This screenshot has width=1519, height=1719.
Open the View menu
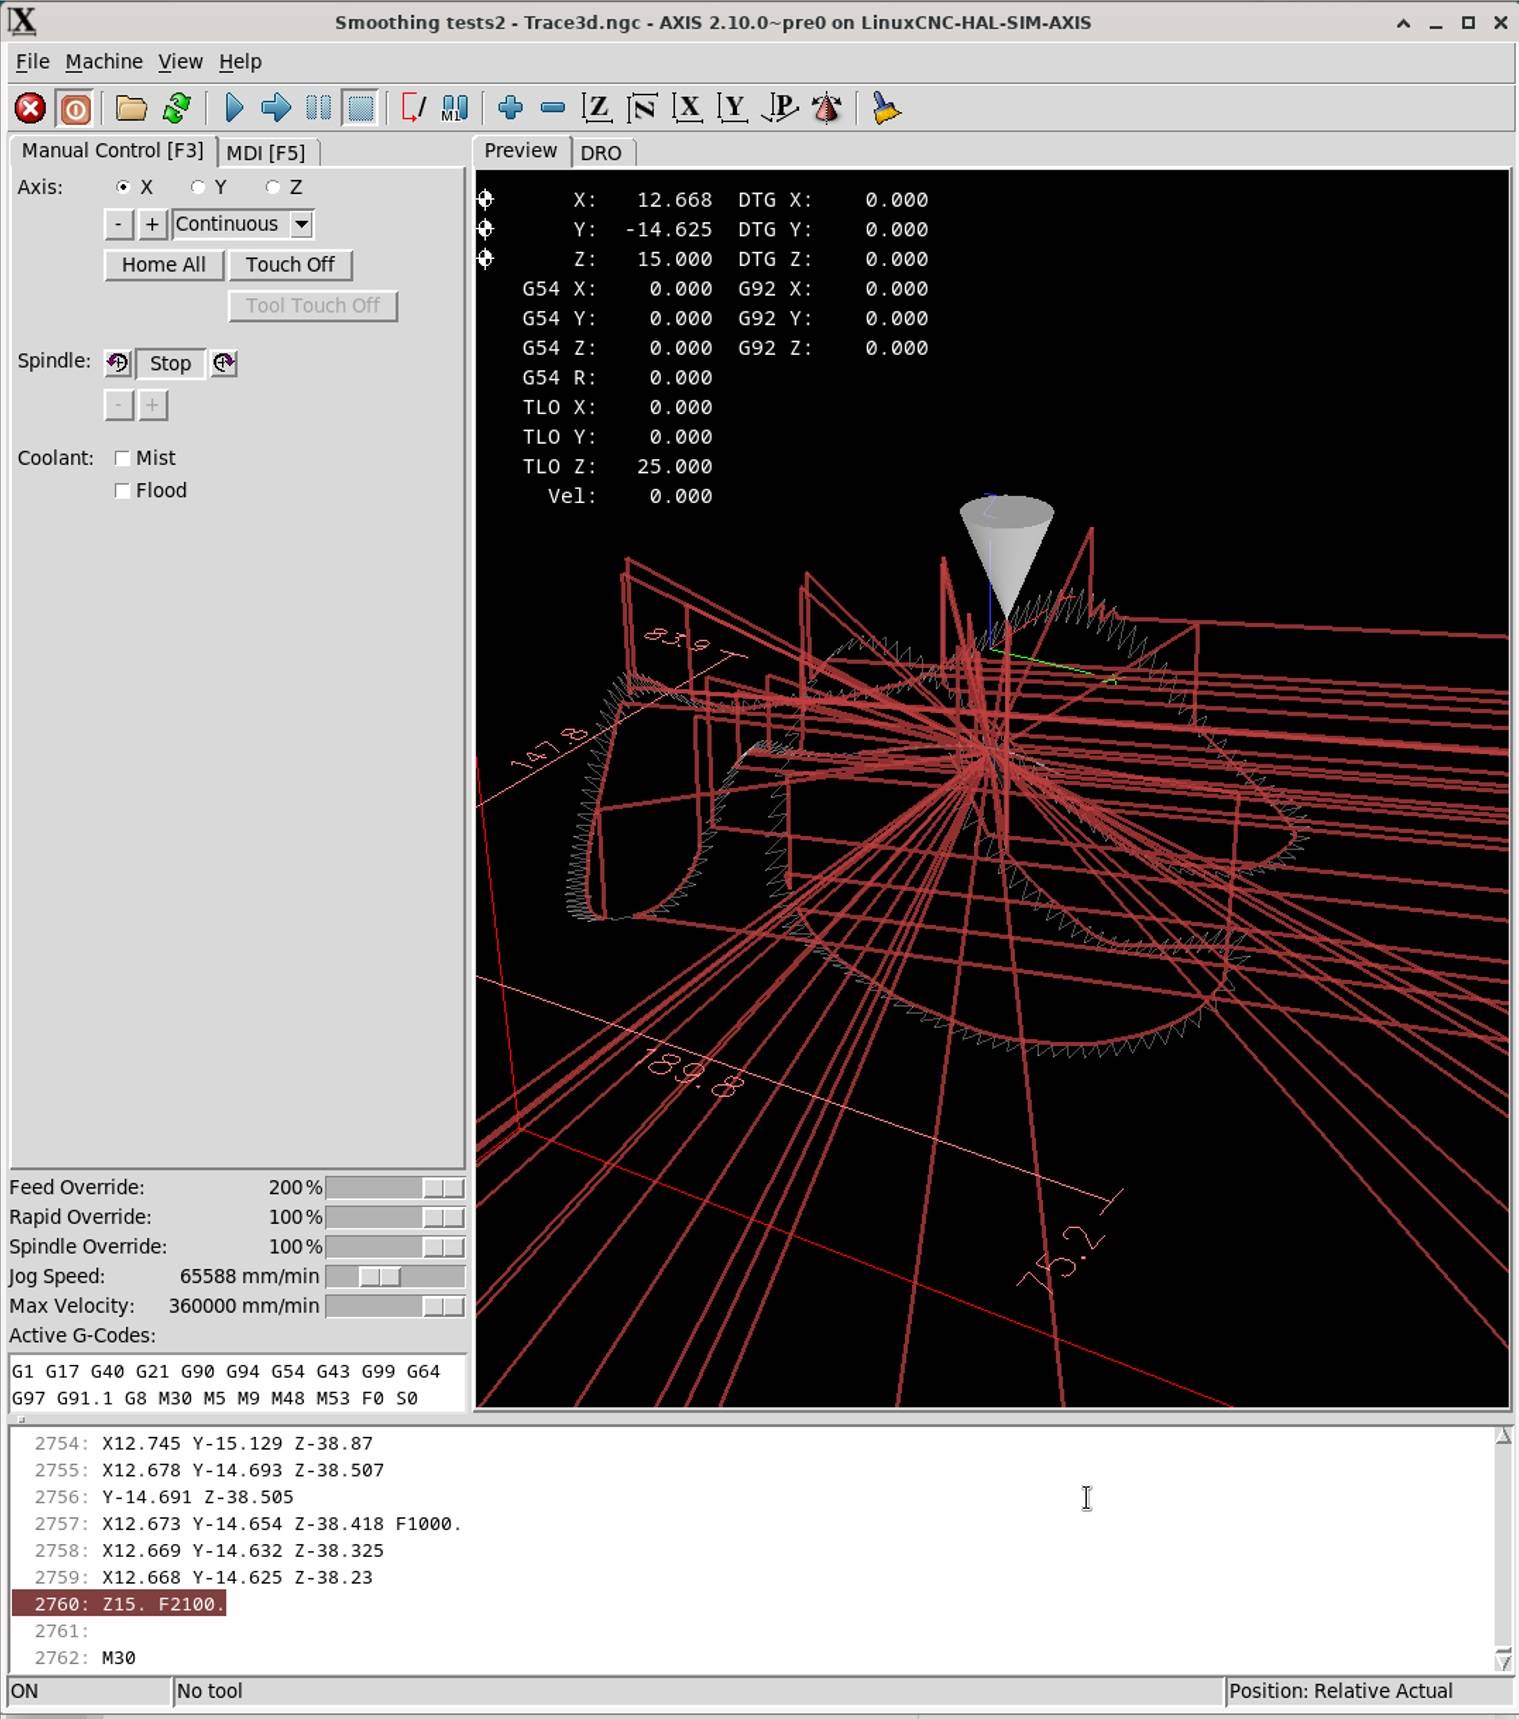click(180, 62)
